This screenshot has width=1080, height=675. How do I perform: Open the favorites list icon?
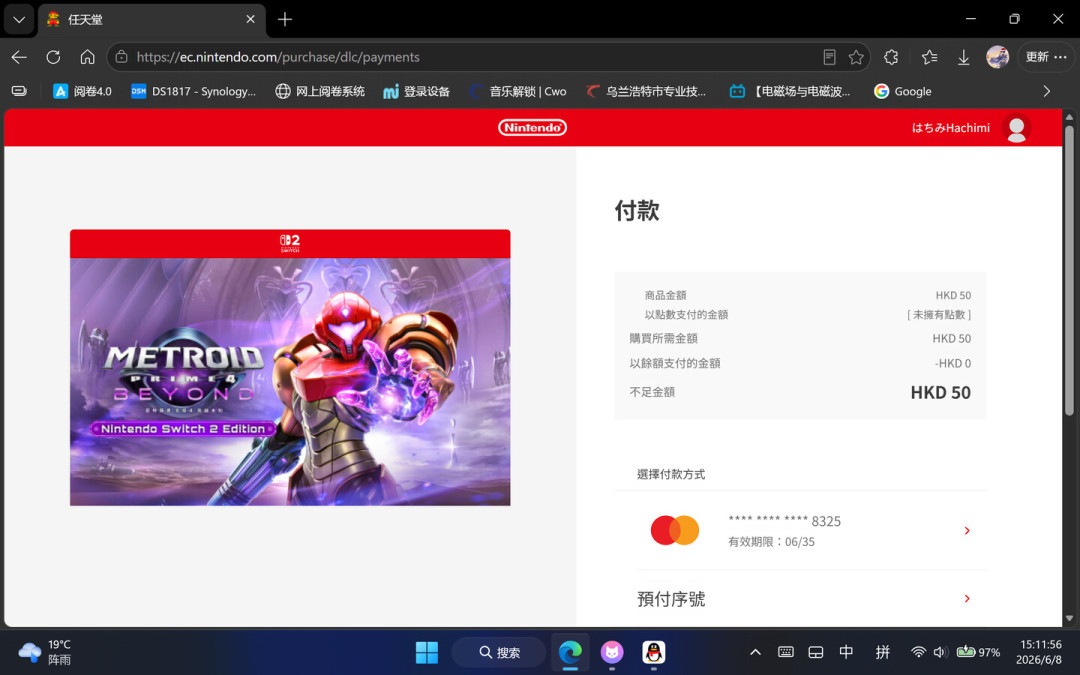click(929, 57)
